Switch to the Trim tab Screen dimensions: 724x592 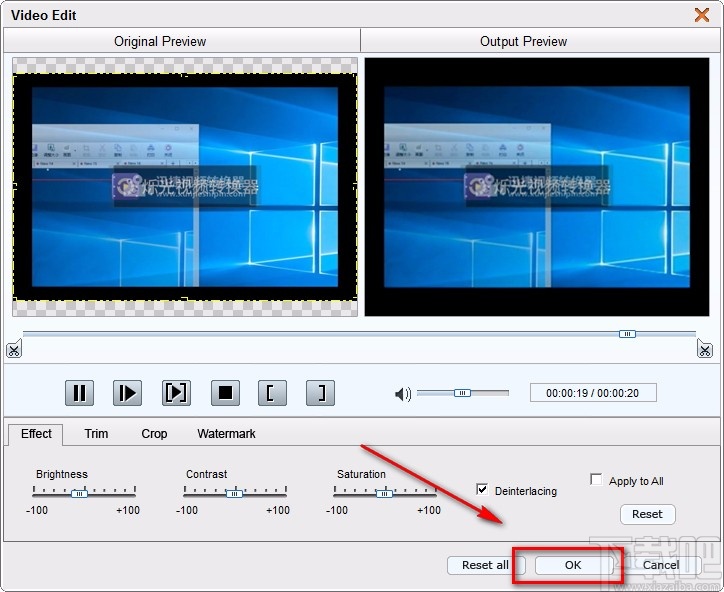(x=96, y=434)
